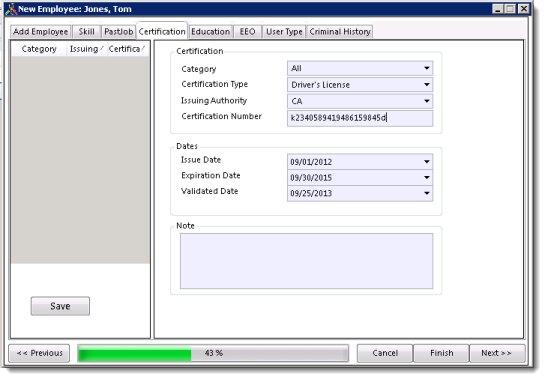Open the User Type tab

[284, 32]
